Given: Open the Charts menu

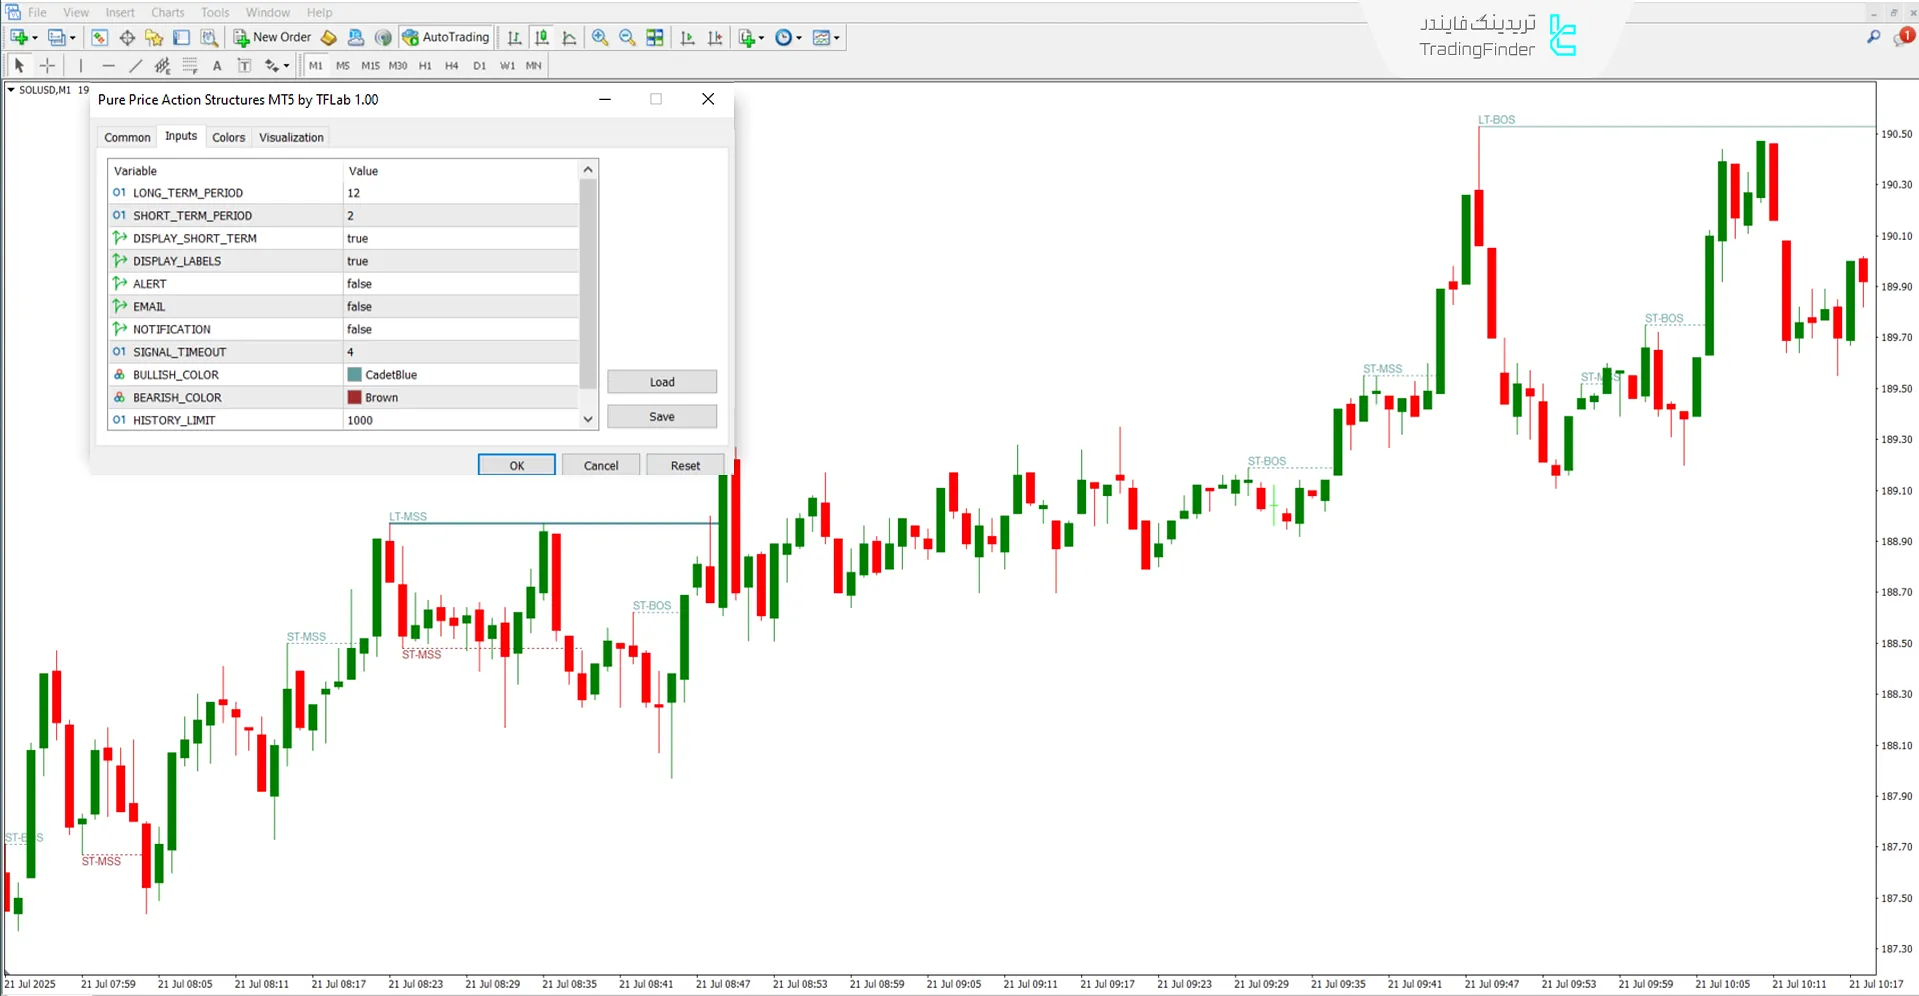Looking at the screenshot, I should point(167,12).
